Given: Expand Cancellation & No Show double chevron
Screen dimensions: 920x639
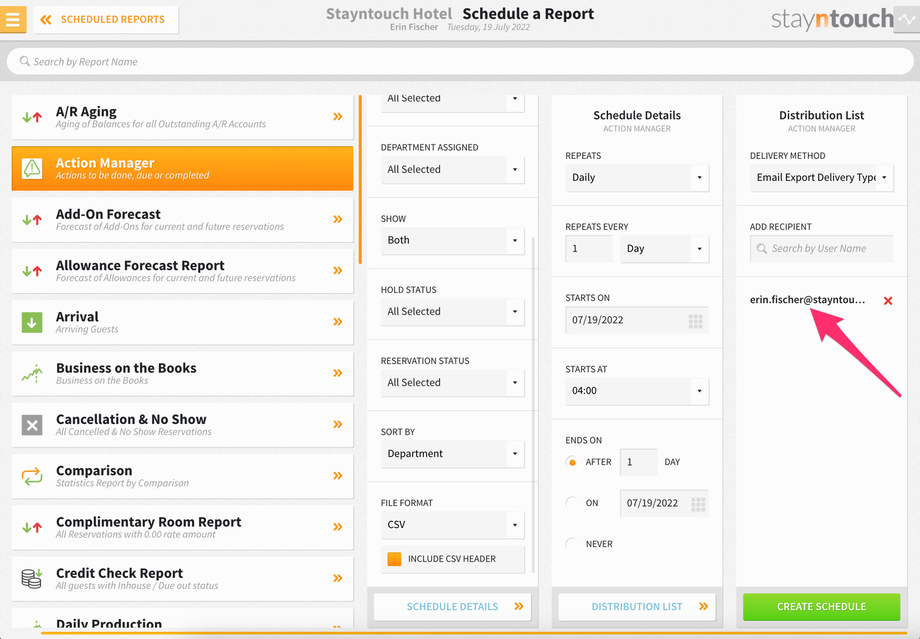Looking at the screenshot, I should pyautogui.click(x=337, y=424).
